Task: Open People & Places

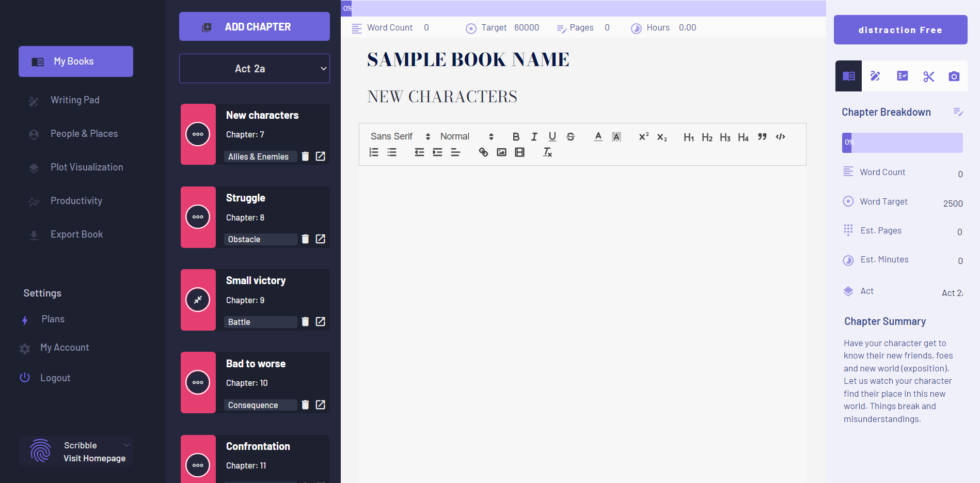Action: click(84, 134)
